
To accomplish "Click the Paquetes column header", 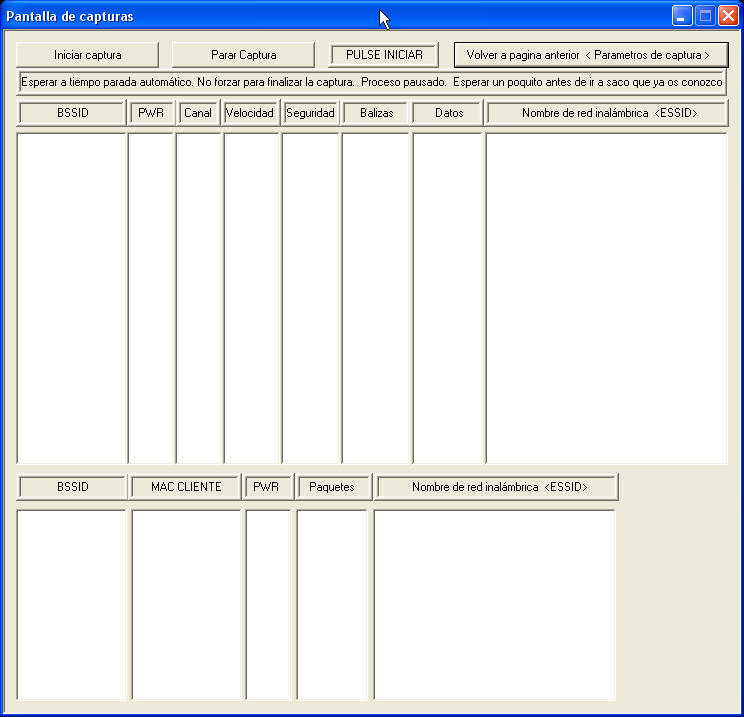I will click(x=333, y=487).
